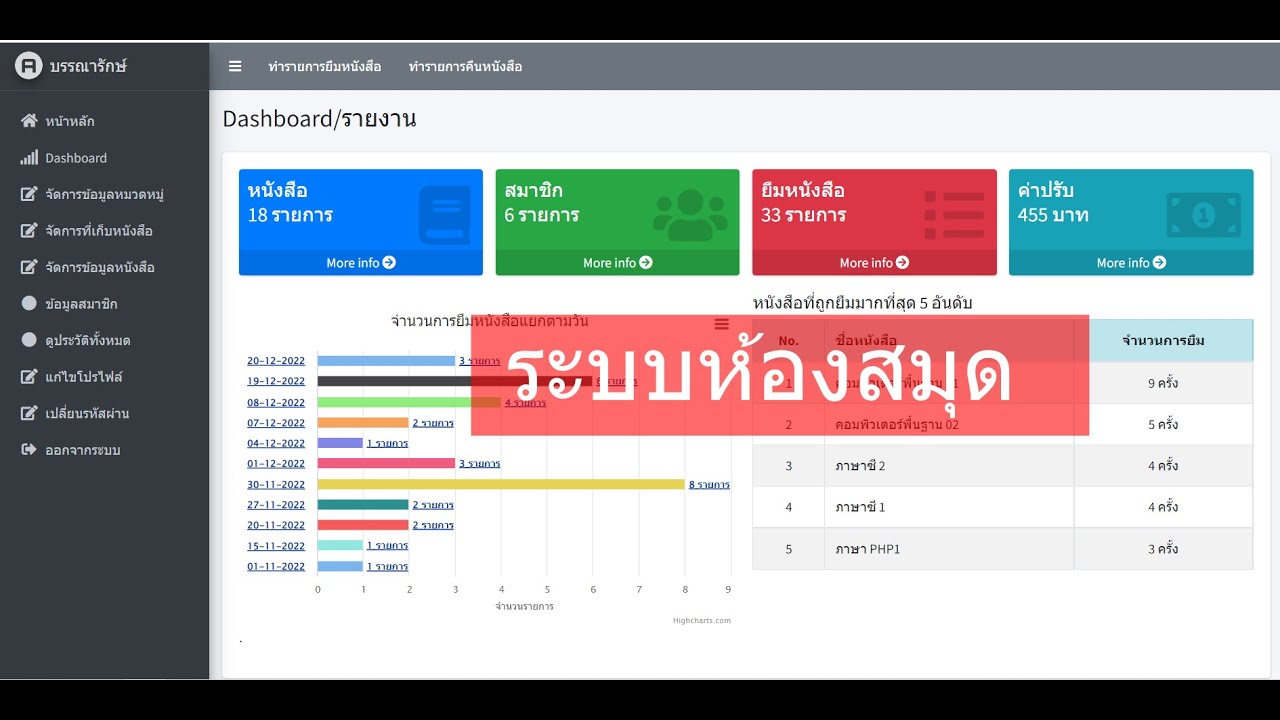Click the money icon in ค่าปรับ card
This screenshot has width=1280, height=720.
coord(1204,214)
